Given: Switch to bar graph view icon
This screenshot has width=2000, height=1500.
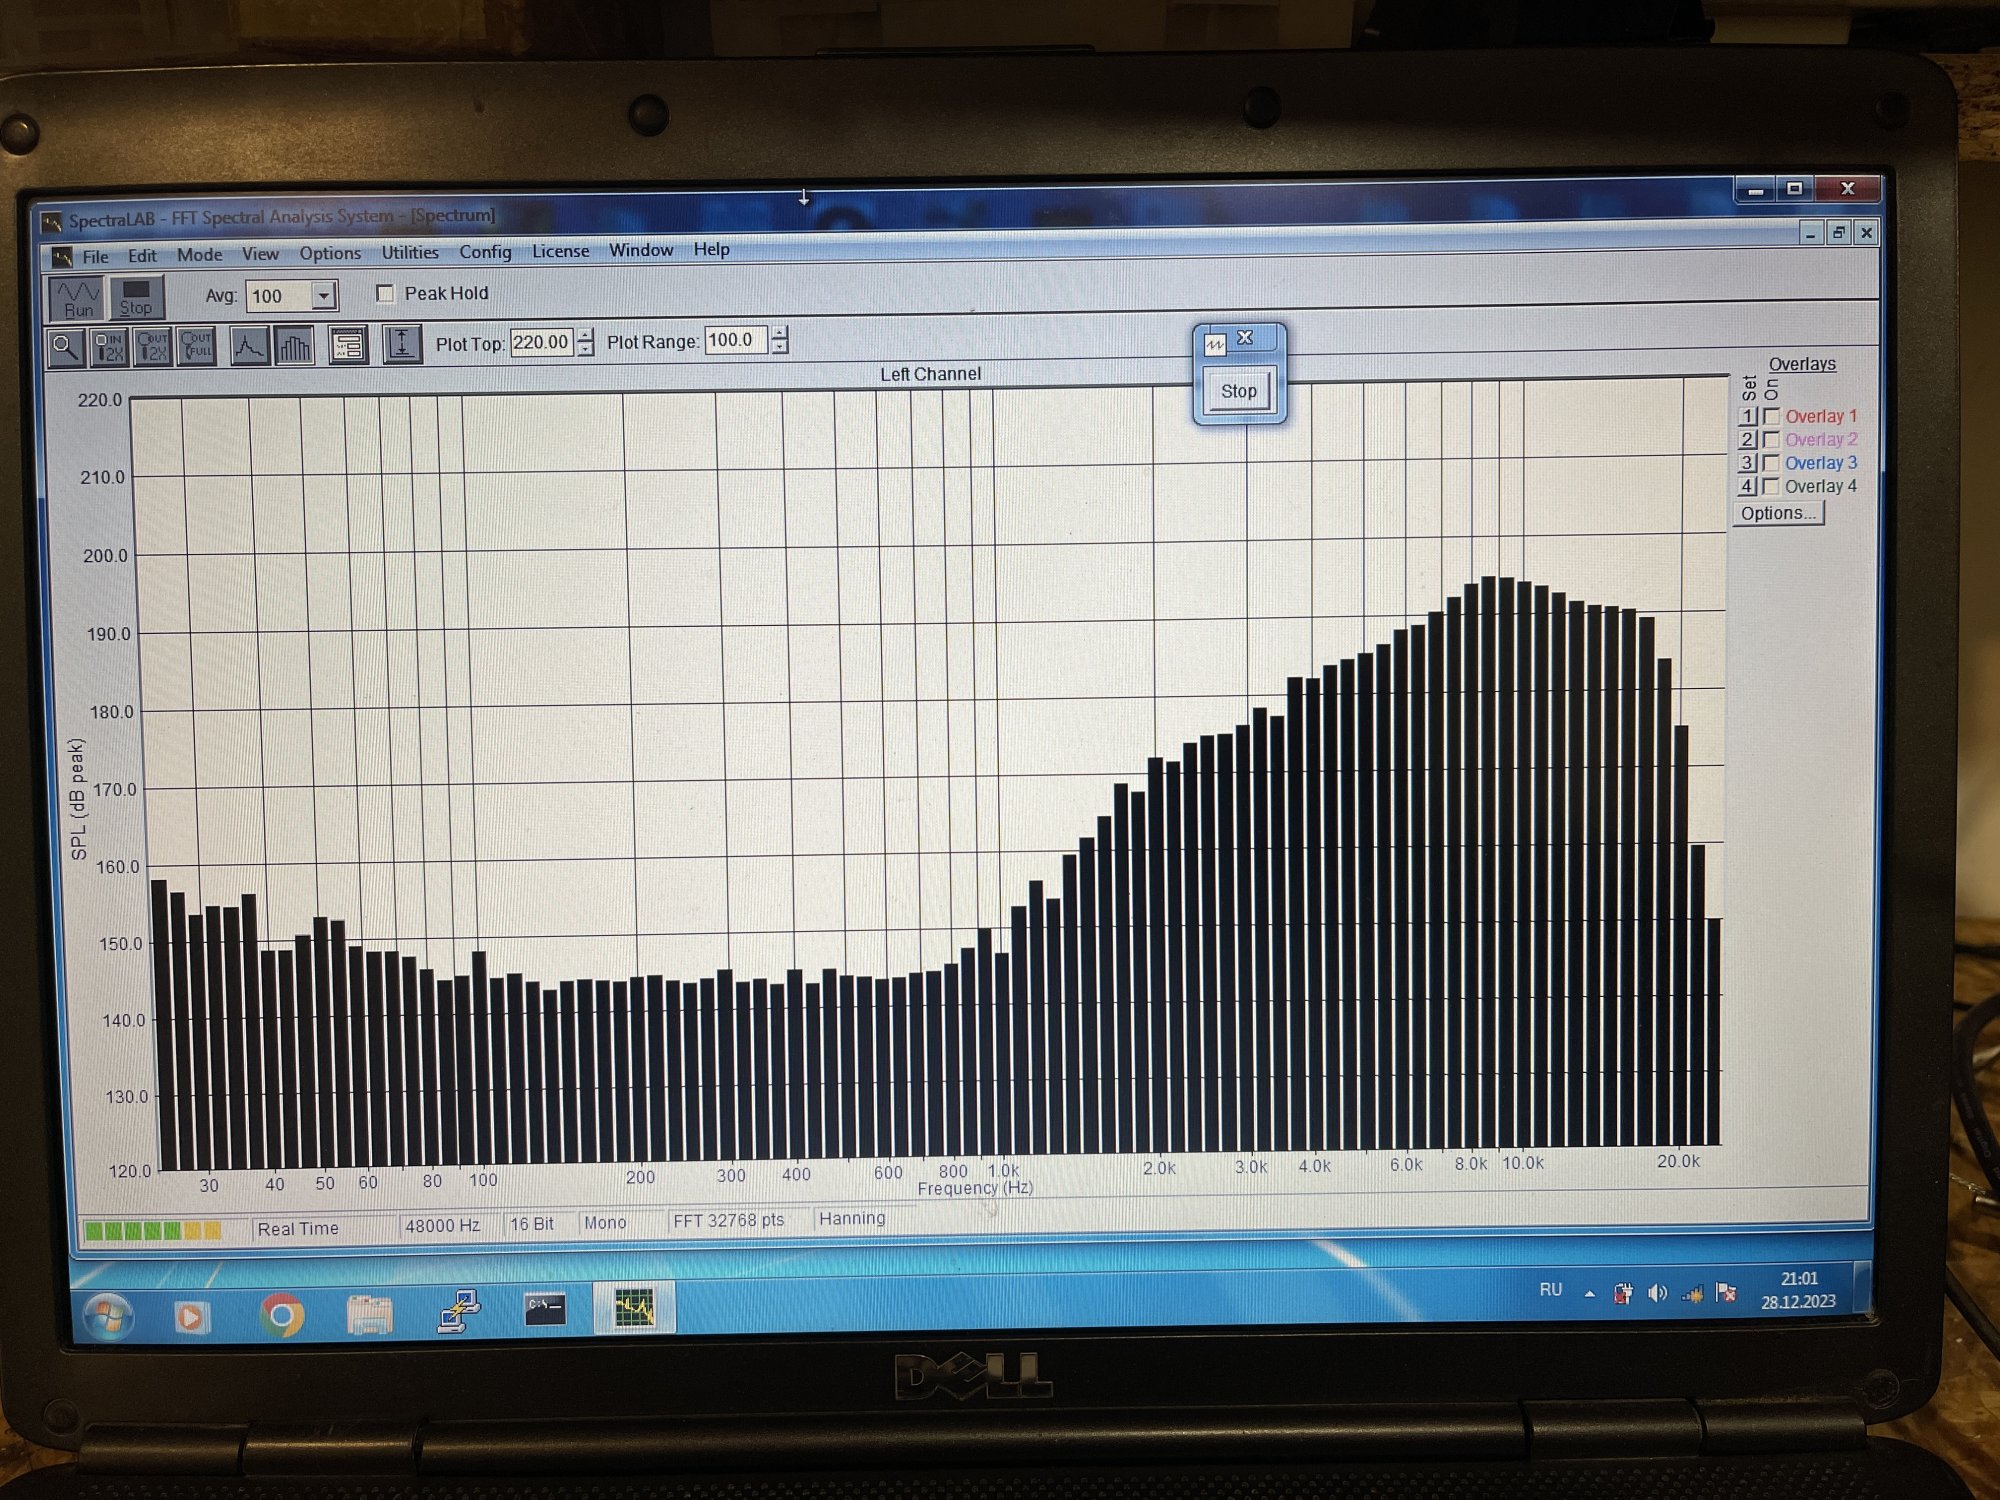Looking at the screenshot, I should [294, 346].
